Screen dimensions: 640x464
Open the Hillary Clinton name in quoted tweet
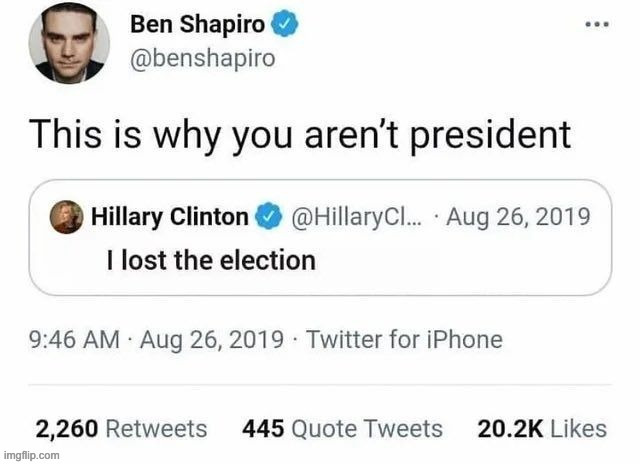coord(169,216)
